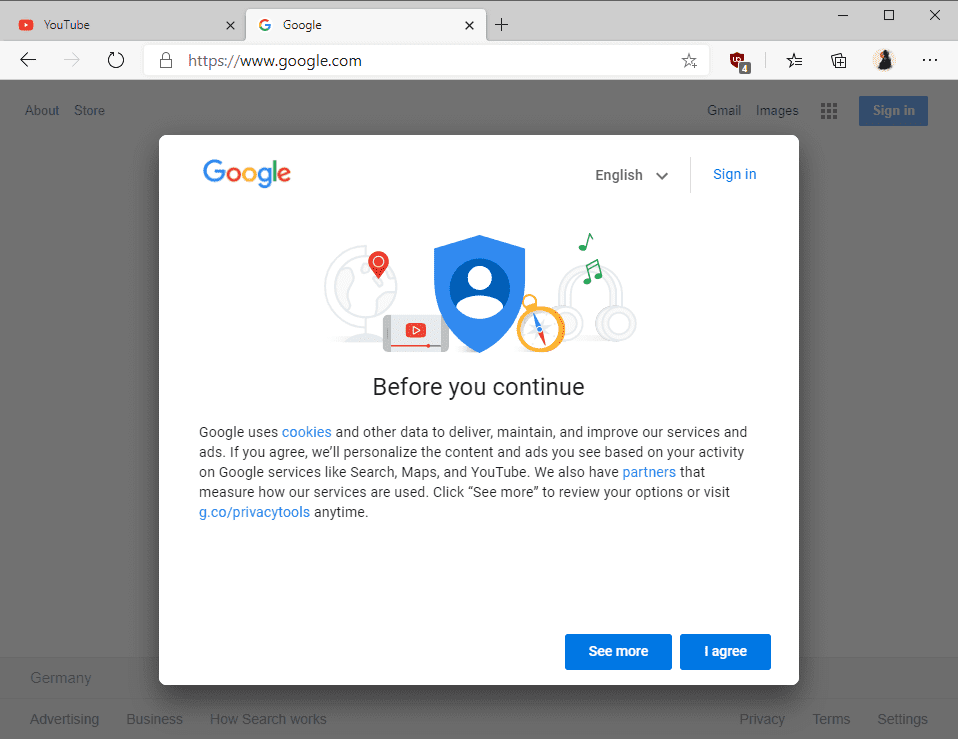
Task: Open a new browser tab
Action: coord(502,24)
